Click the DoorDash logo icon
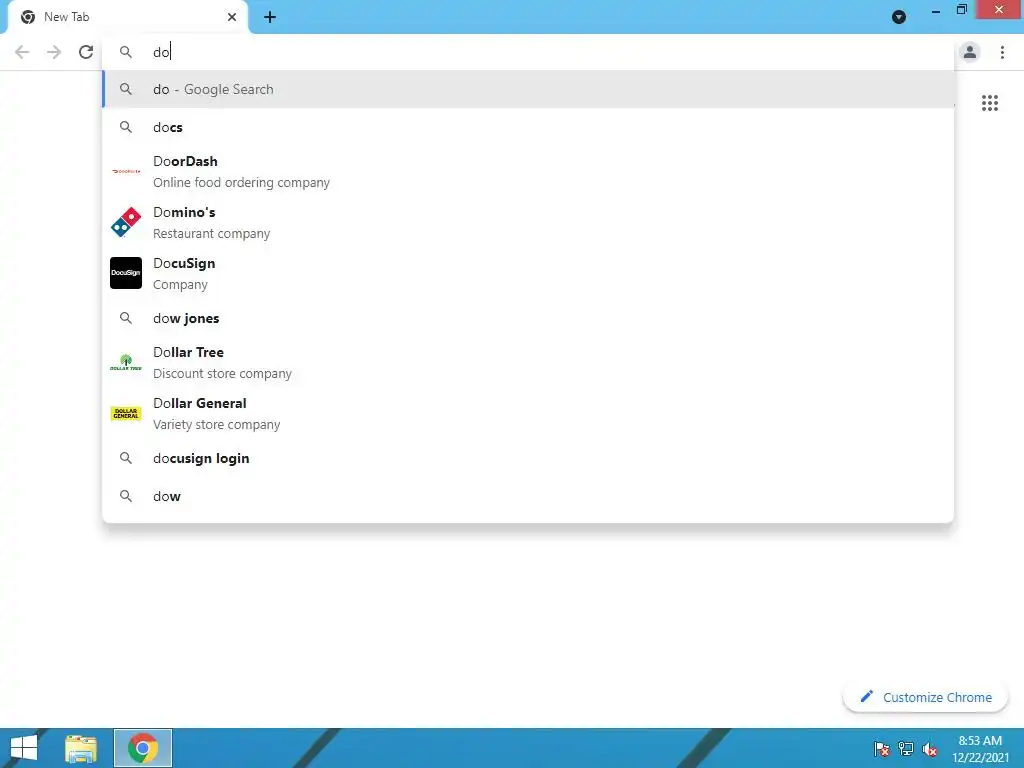 (x=126, y=171)
